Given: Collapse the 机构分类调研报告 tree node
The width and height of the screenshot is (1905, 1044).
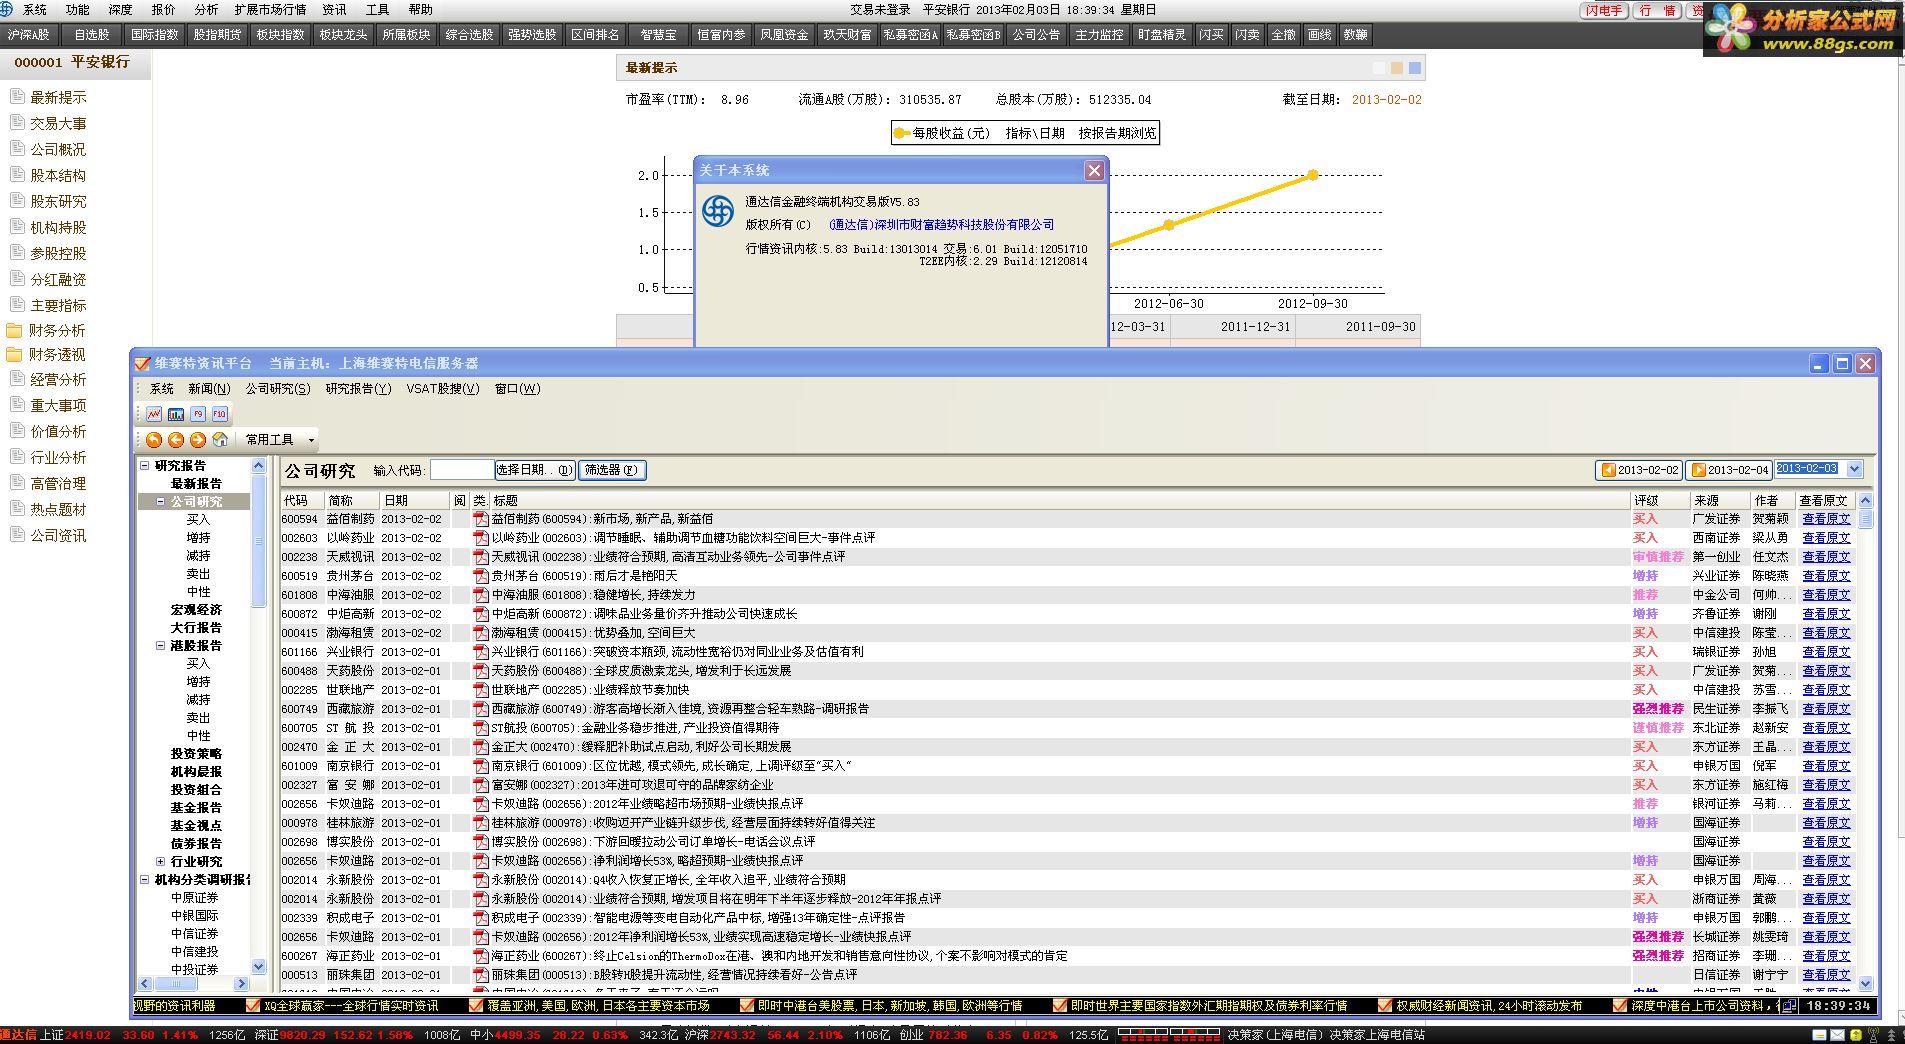Looking at the screenshot, I should click(x=145, y=880).
